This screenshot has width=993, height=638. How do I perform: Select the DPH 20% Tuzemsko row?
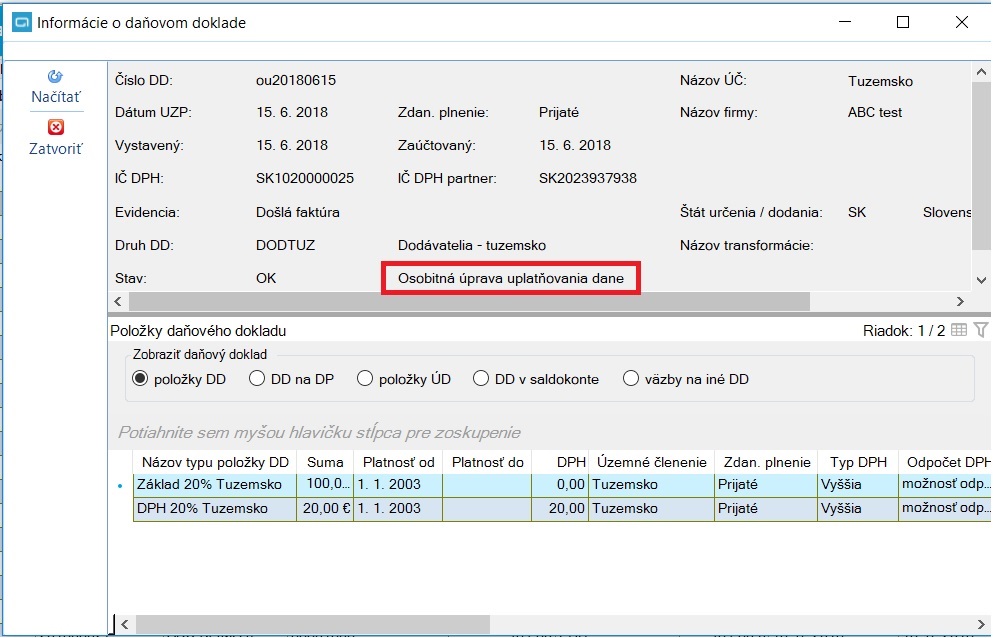[x=562, y=509]
